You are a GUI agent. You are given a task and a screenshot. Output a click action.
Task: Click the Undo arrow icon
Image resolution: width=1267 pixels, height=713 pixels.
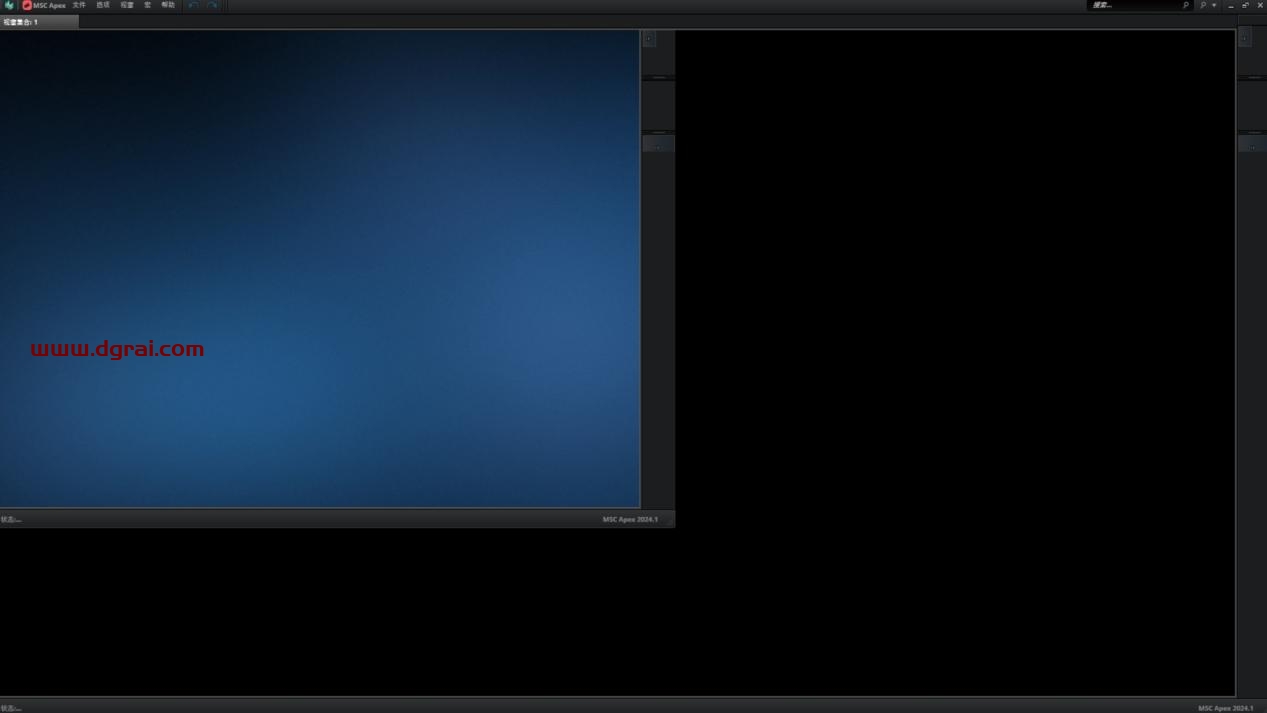(194, 5)
